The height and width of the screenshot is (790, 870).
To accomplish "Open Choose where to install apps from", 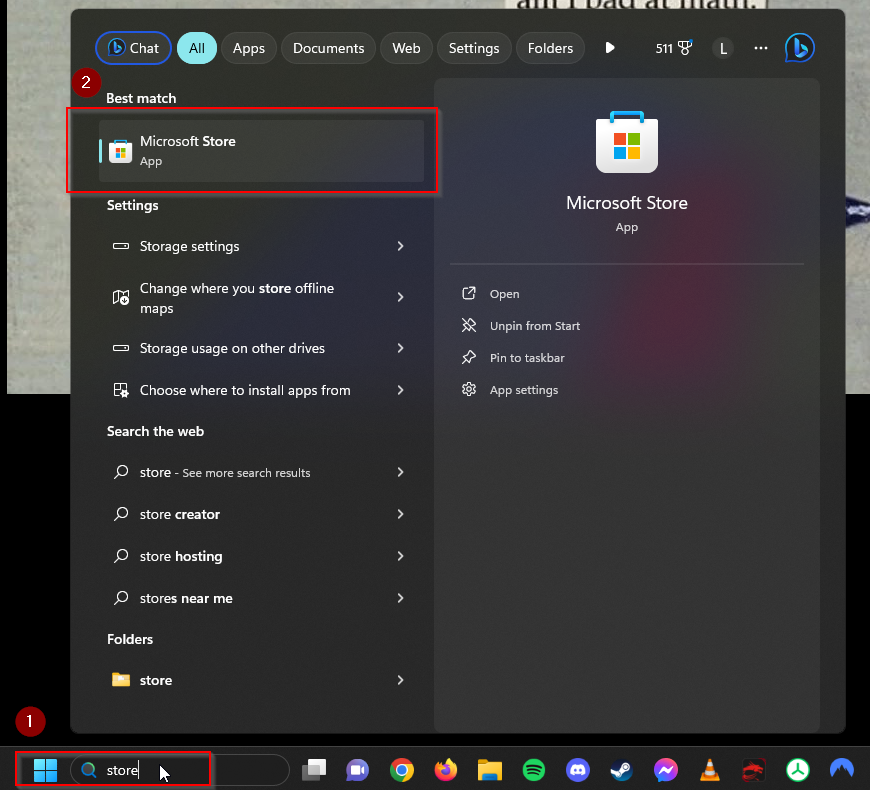I will tap(261, 391).
